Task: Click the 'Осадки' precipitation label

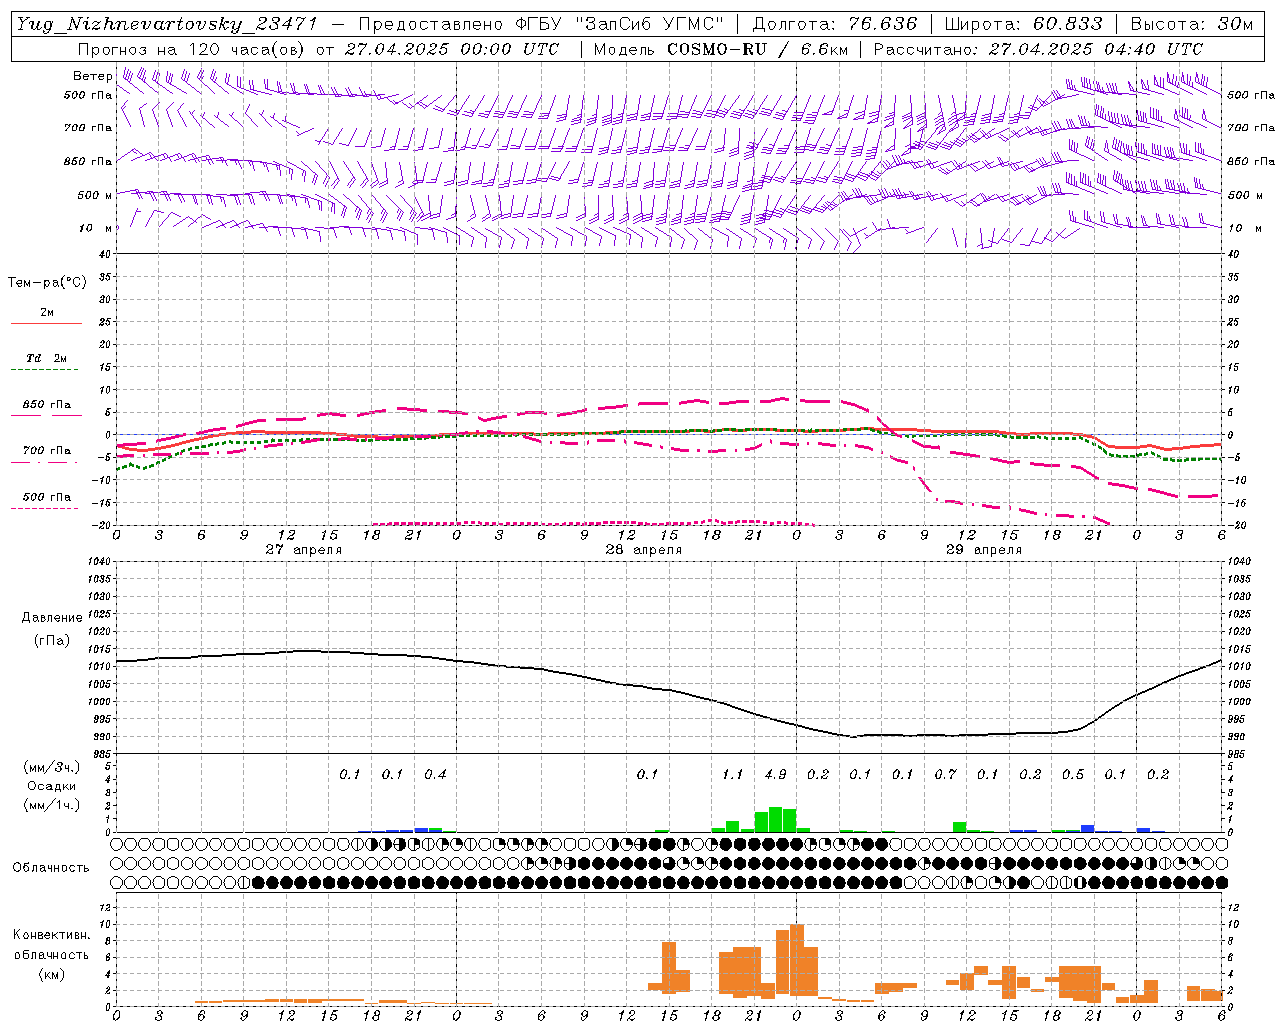Action: (52, 786)
